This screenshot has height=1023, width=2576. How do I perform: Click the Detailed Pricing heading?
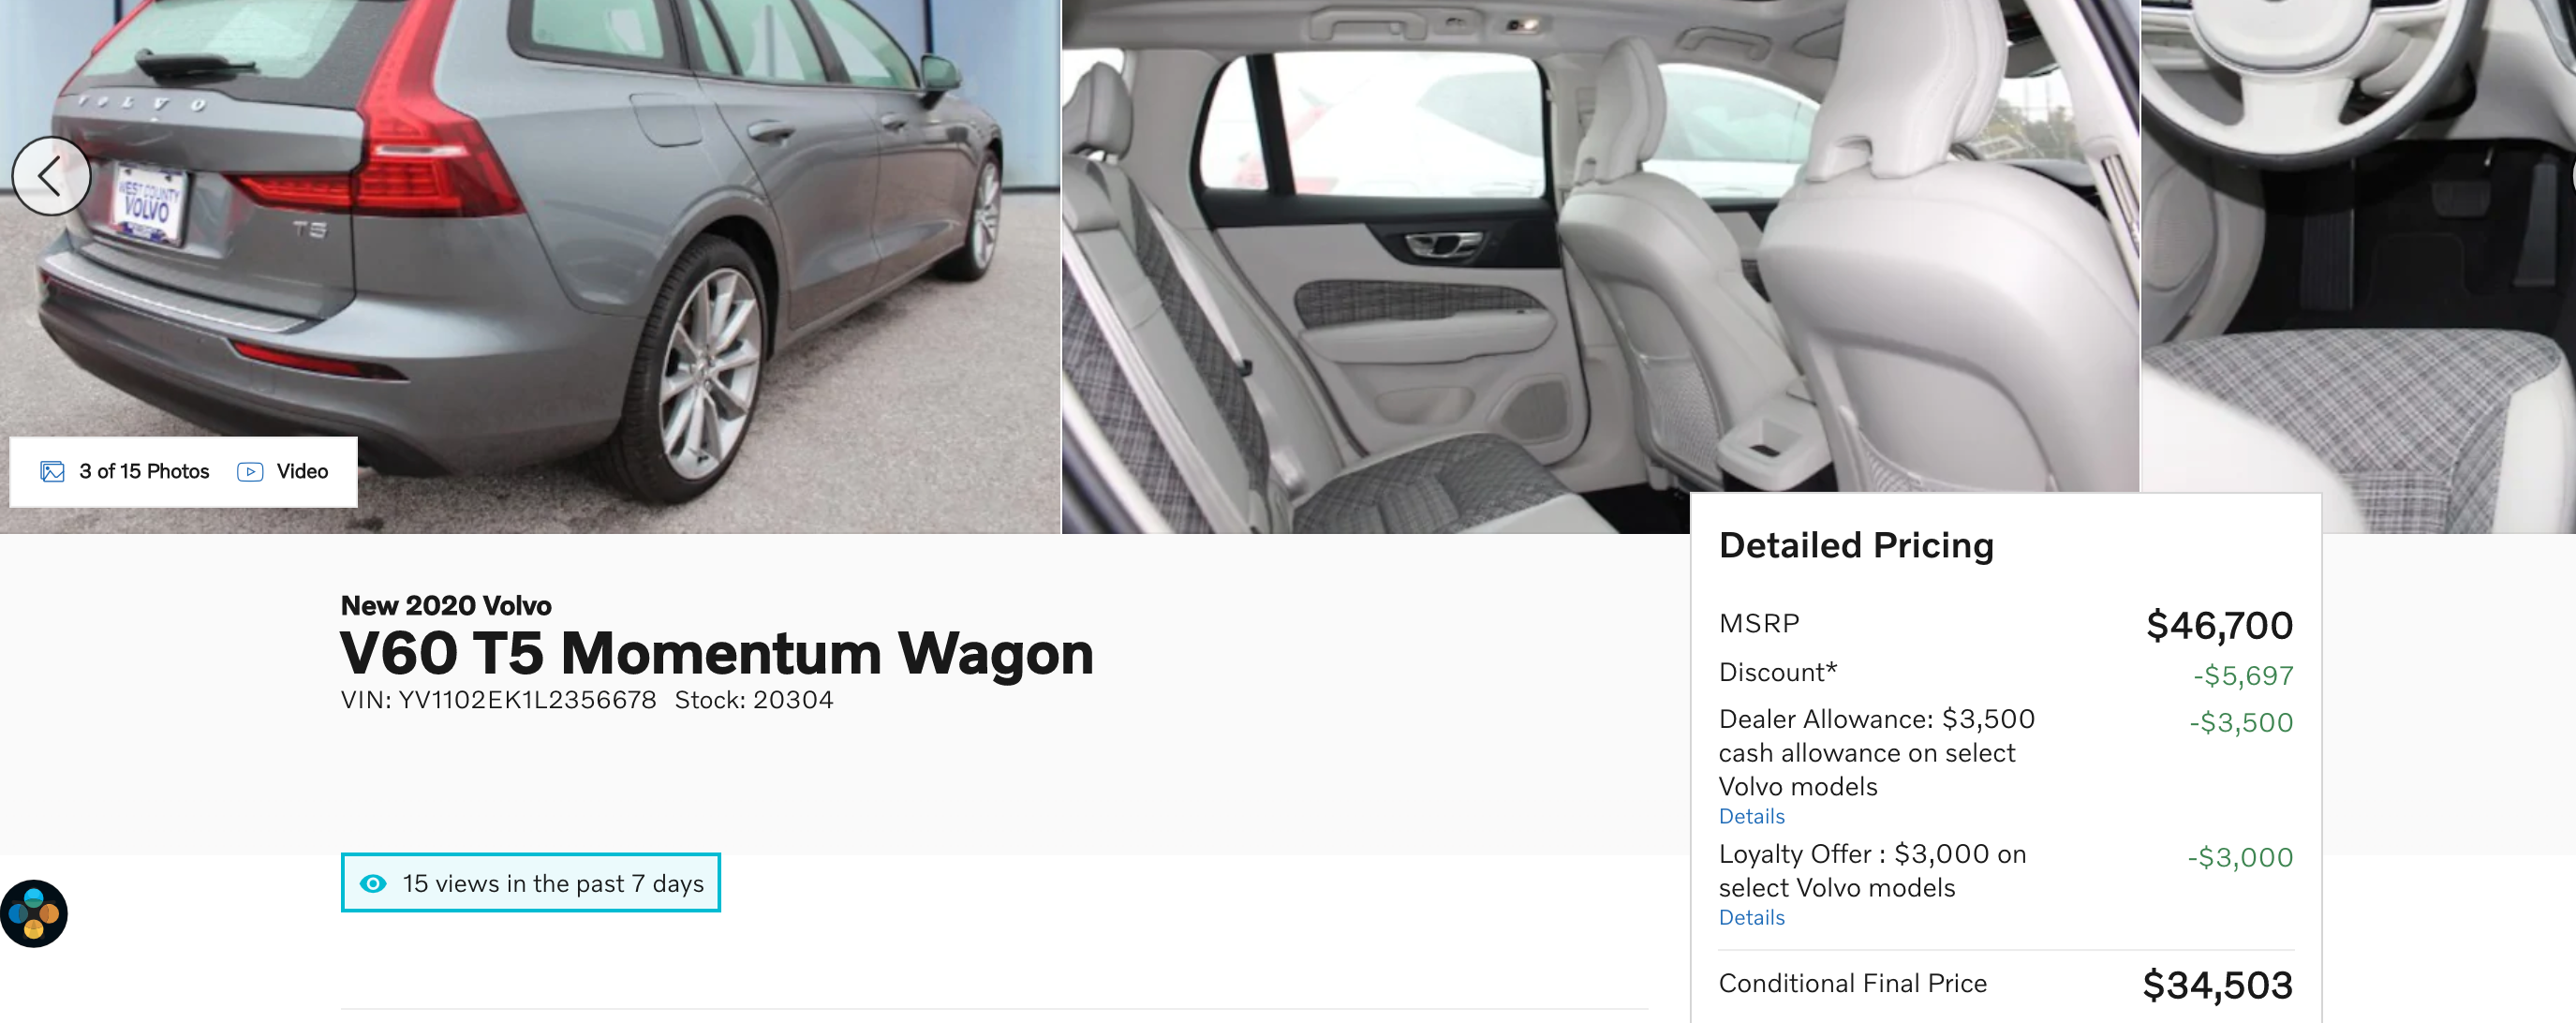(1856, 545)
